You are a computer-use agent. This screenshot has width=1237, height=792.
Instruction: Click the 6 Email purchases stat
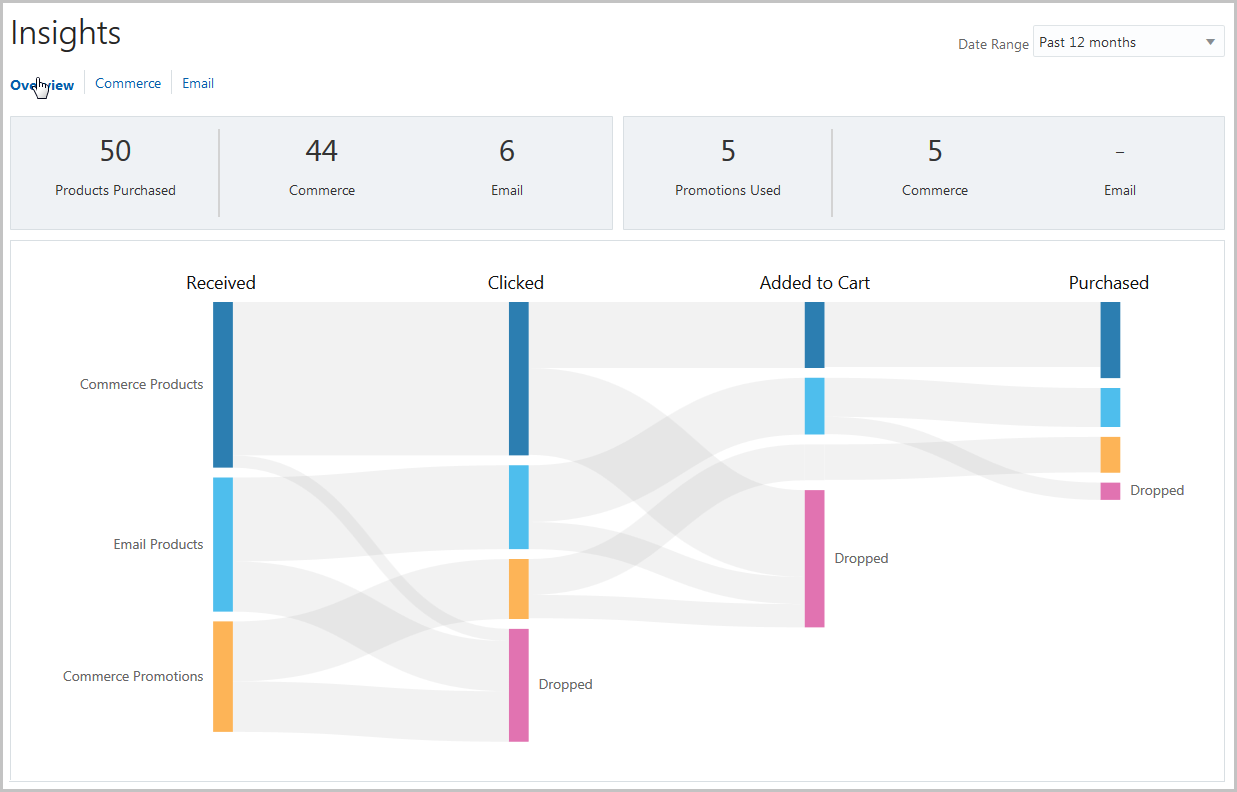pyautogui.click(x=507, y=167)
